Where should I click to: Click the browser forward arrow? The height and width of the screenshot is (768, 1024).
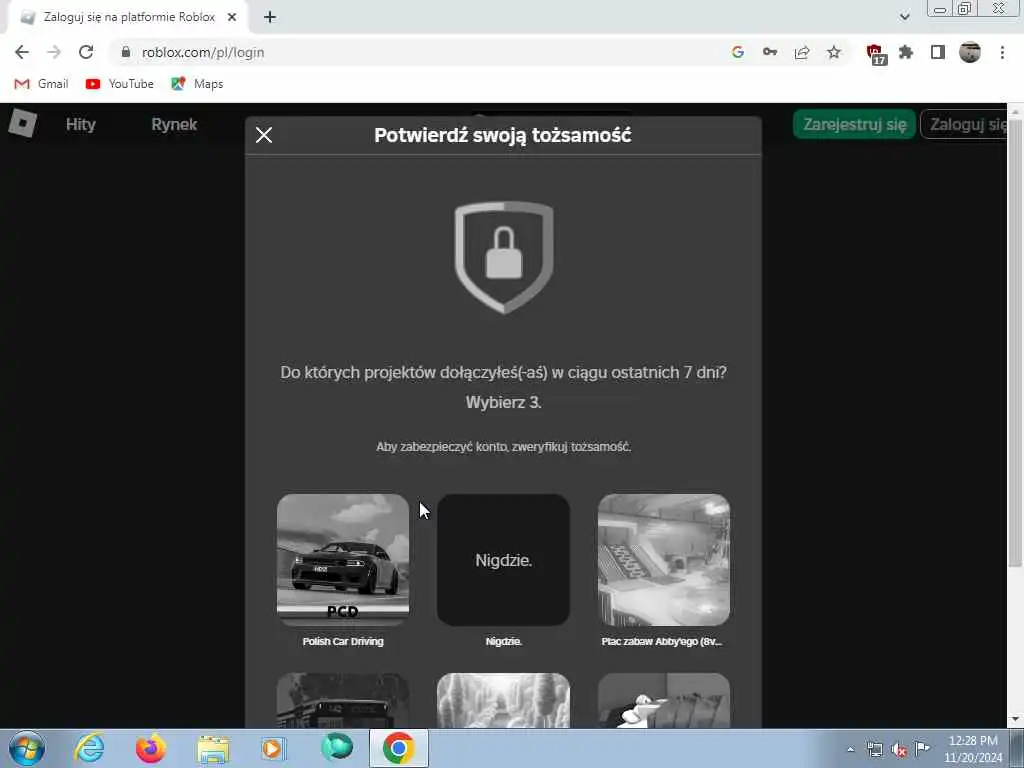[x=54, y=52]
